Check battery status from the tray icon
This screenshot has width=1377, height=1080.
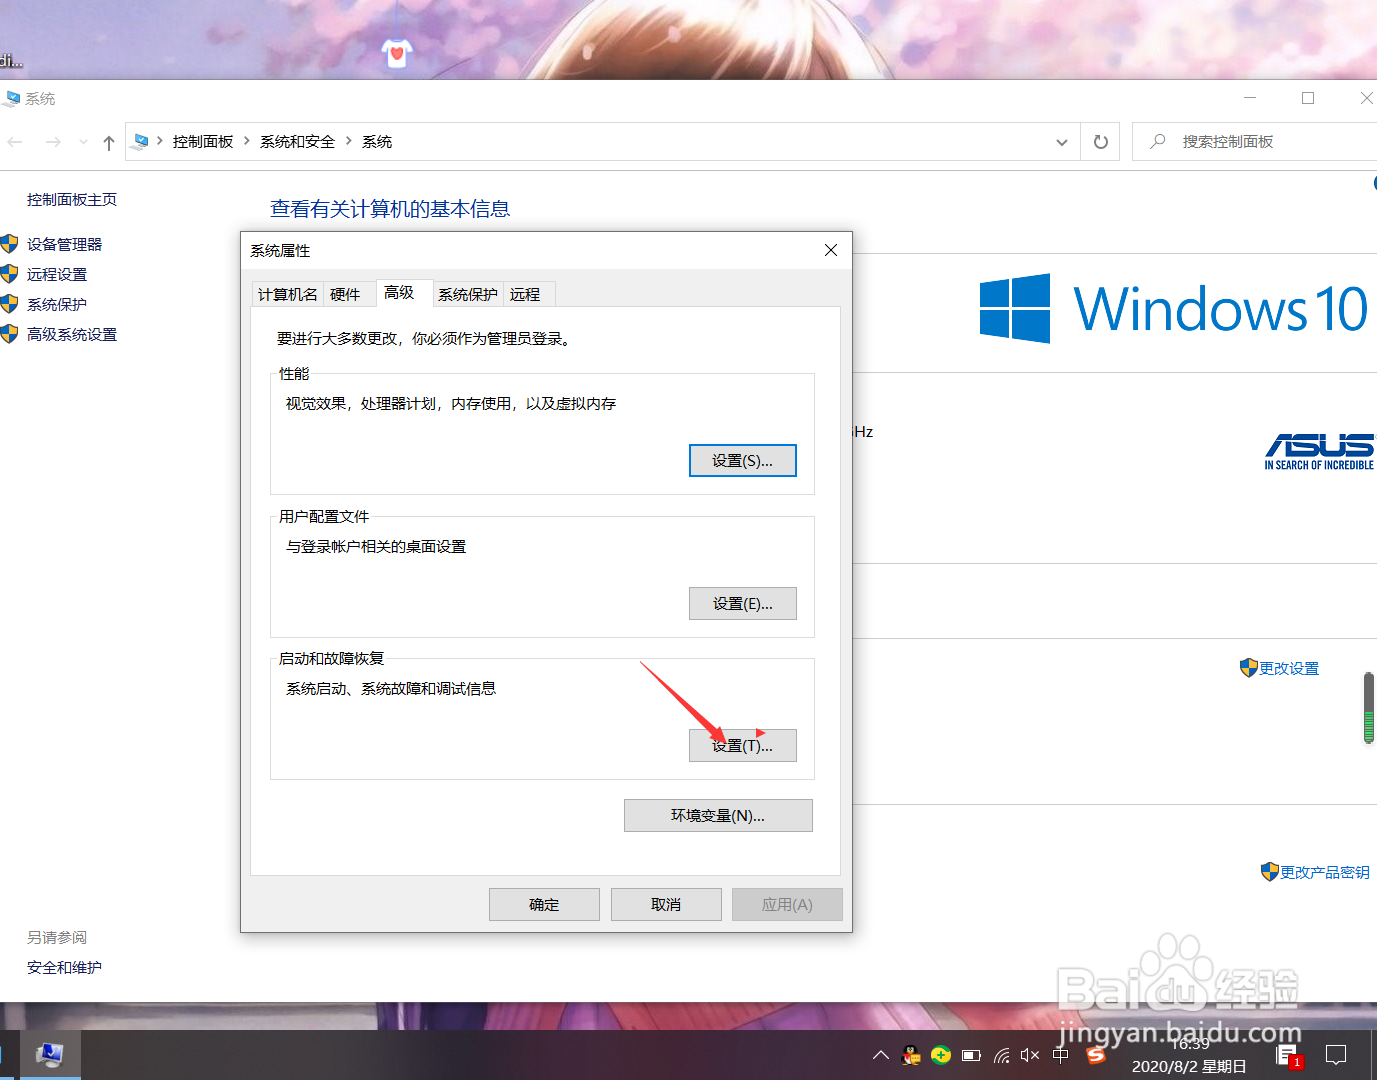pyautogui.click(x=971, y=1055)
